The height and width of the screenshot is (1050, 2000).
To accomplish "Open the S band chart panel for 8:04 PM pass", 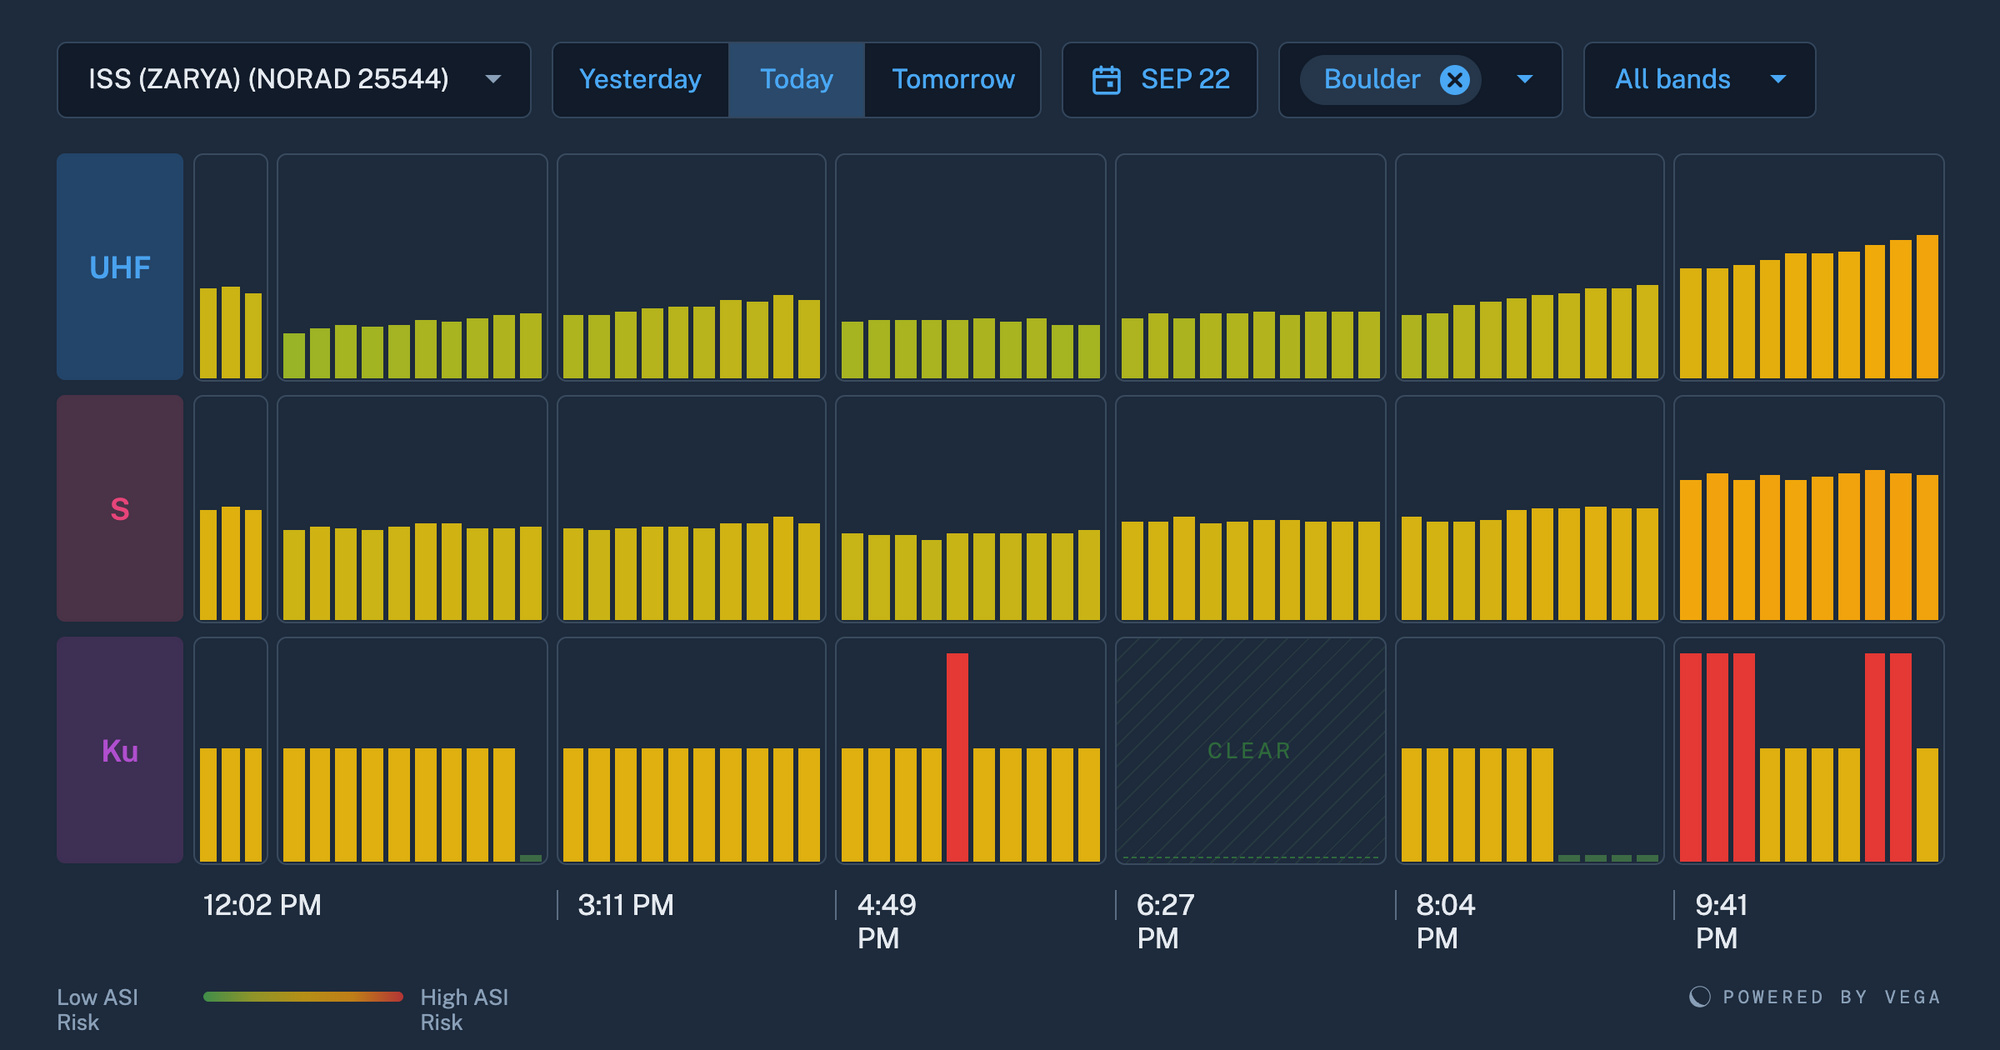I will (1530, 509).
